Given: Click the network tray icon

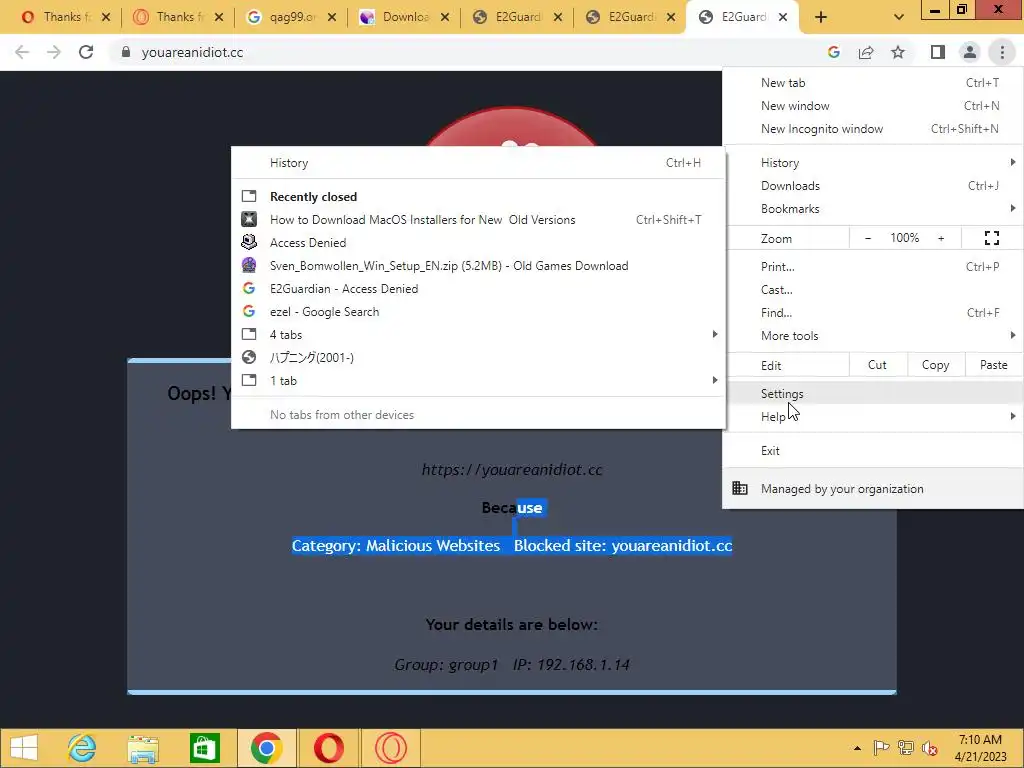Looking at the screenshot, I should (905, 748).
